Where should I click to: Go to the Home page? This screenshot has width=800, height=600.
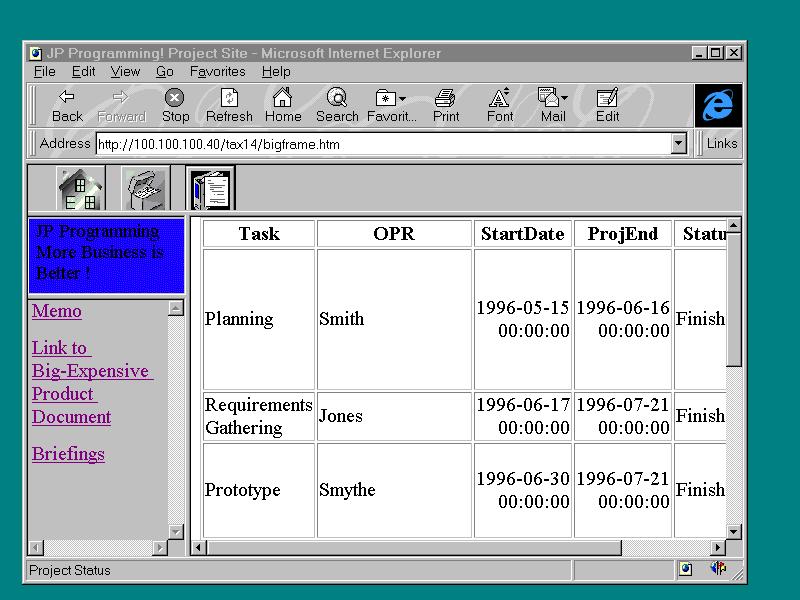(283, 105)
